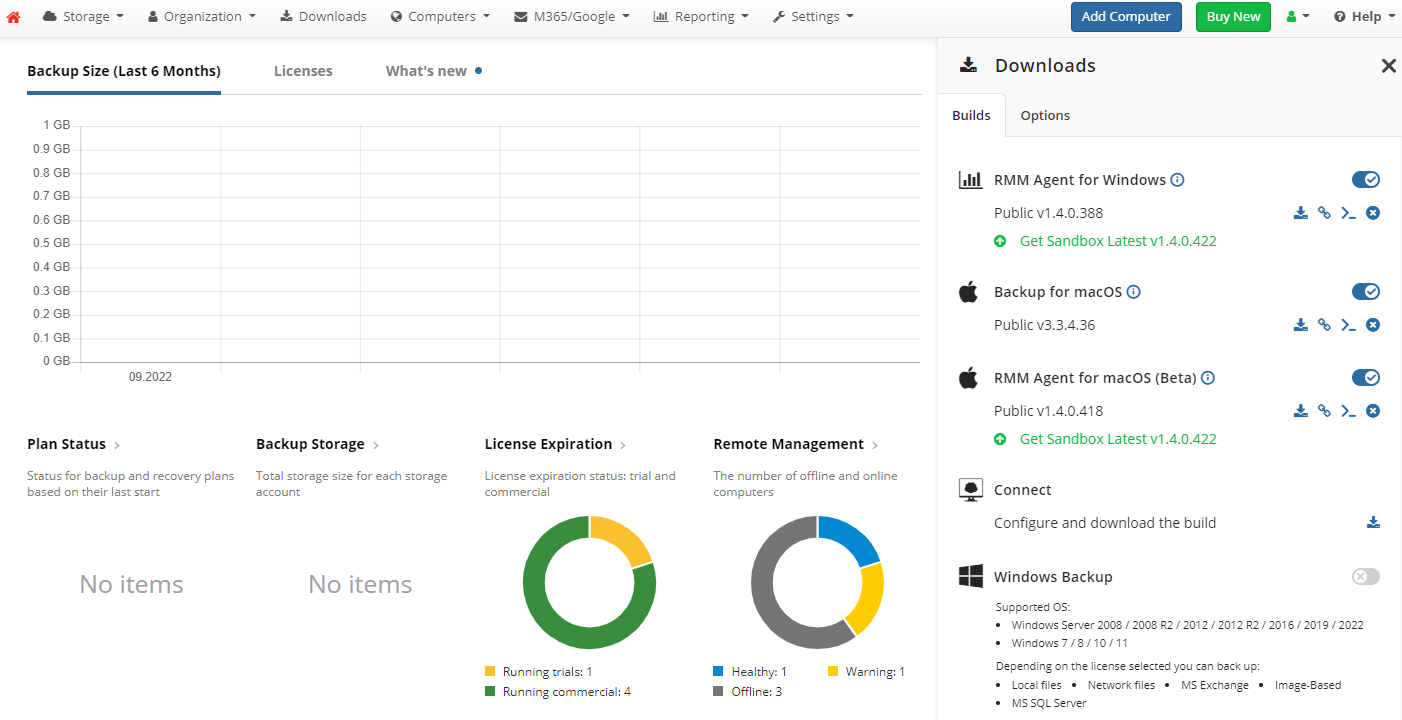Download RMM Agent for macOS (Beta) build

pos(1301,411)
